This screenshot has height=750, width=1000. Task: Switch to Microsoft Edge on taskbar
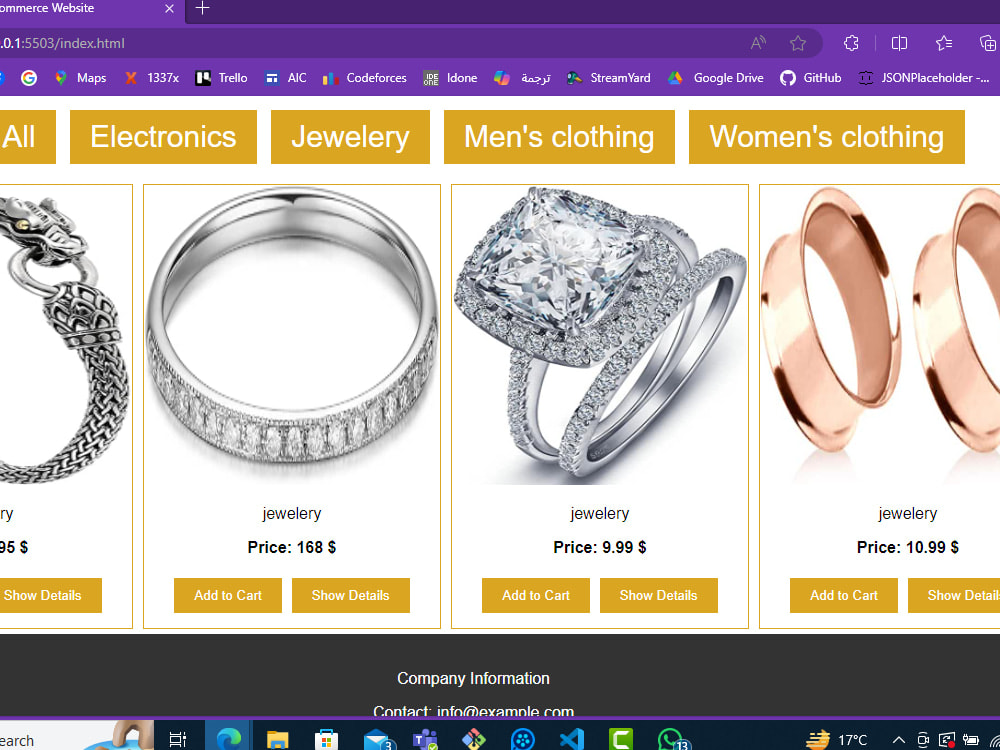tap(228, 739)
